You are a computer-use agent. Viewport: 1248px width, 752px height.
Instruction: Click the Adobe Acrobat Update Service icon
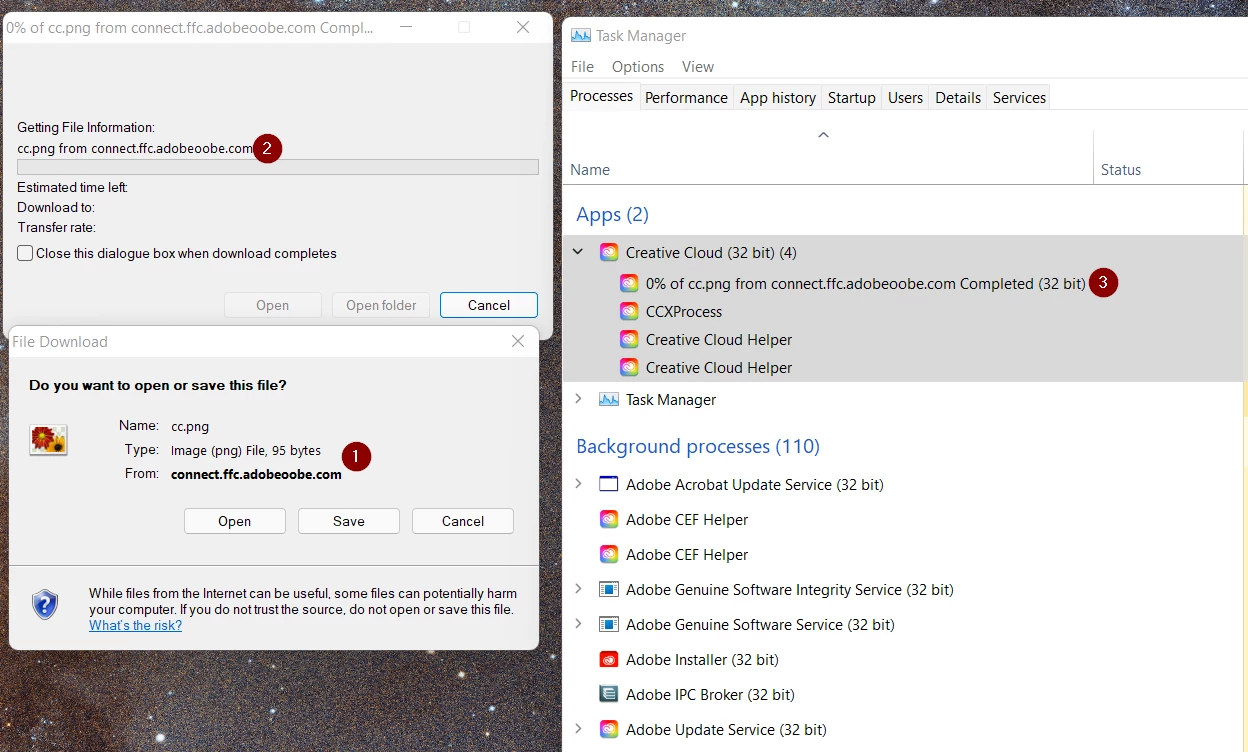pos(609,484)
